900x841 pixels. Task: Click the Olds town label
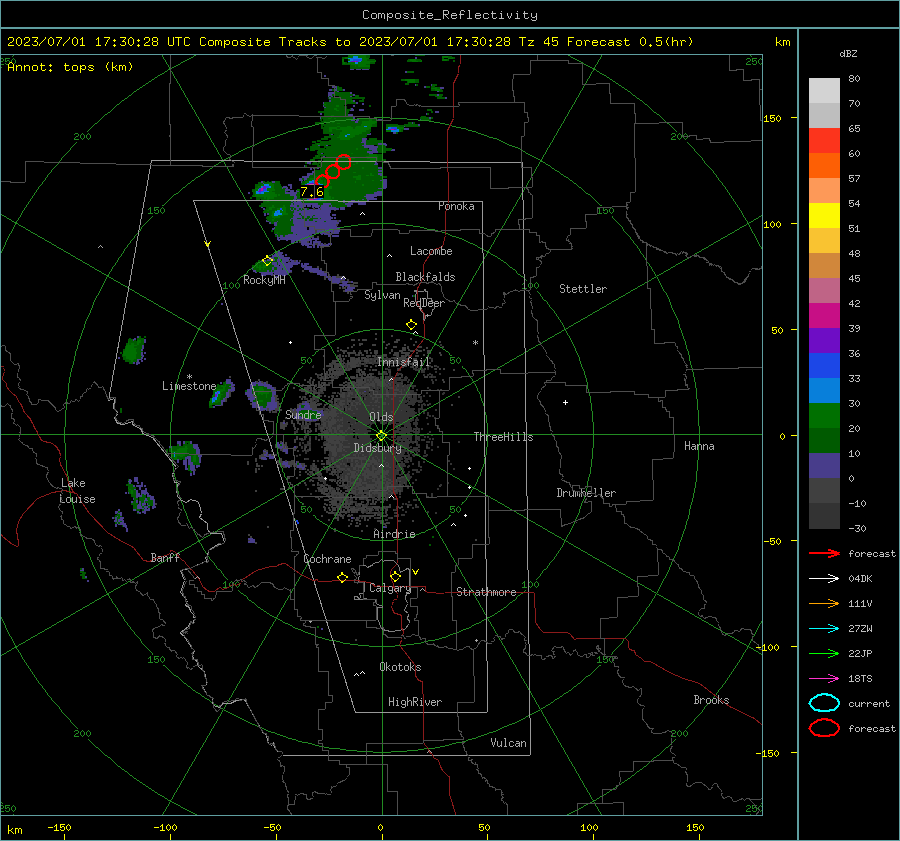pyautogui.click(x=381, y=417)
